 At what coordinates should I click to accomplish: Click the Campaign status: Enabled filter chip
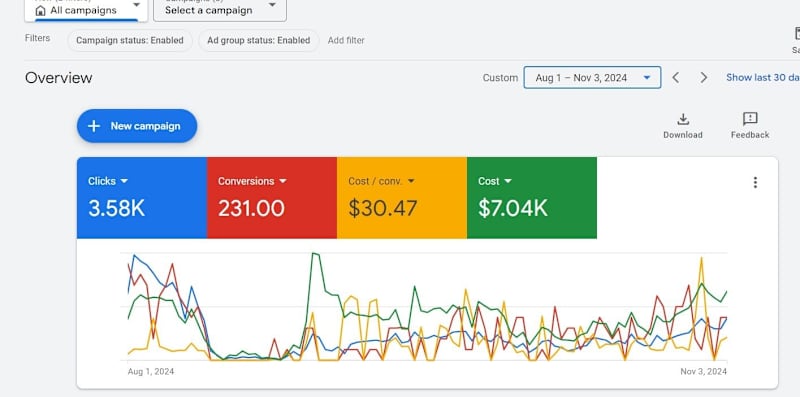tap(130, 40)
